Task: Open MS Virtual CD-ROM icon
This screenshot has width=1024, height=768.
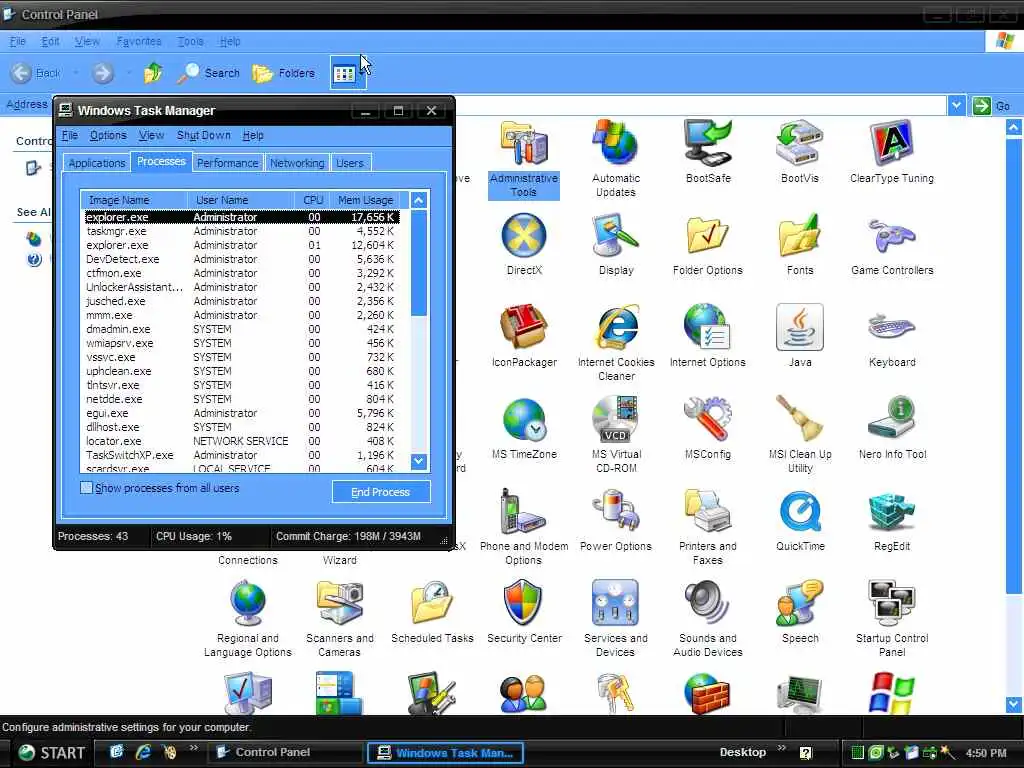Action: 616,435
